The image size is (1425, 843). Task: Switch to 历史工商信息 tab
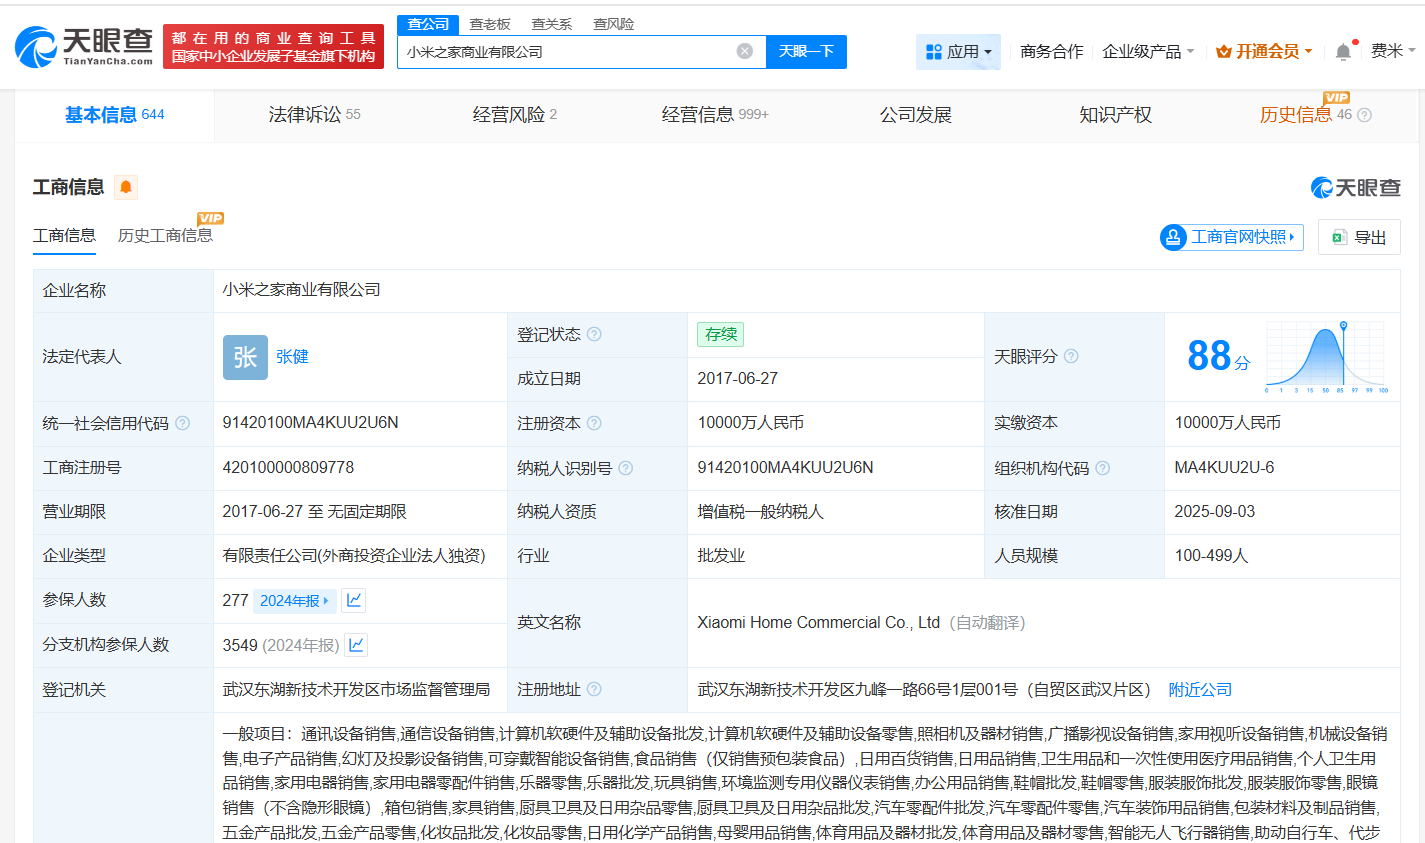165,235
